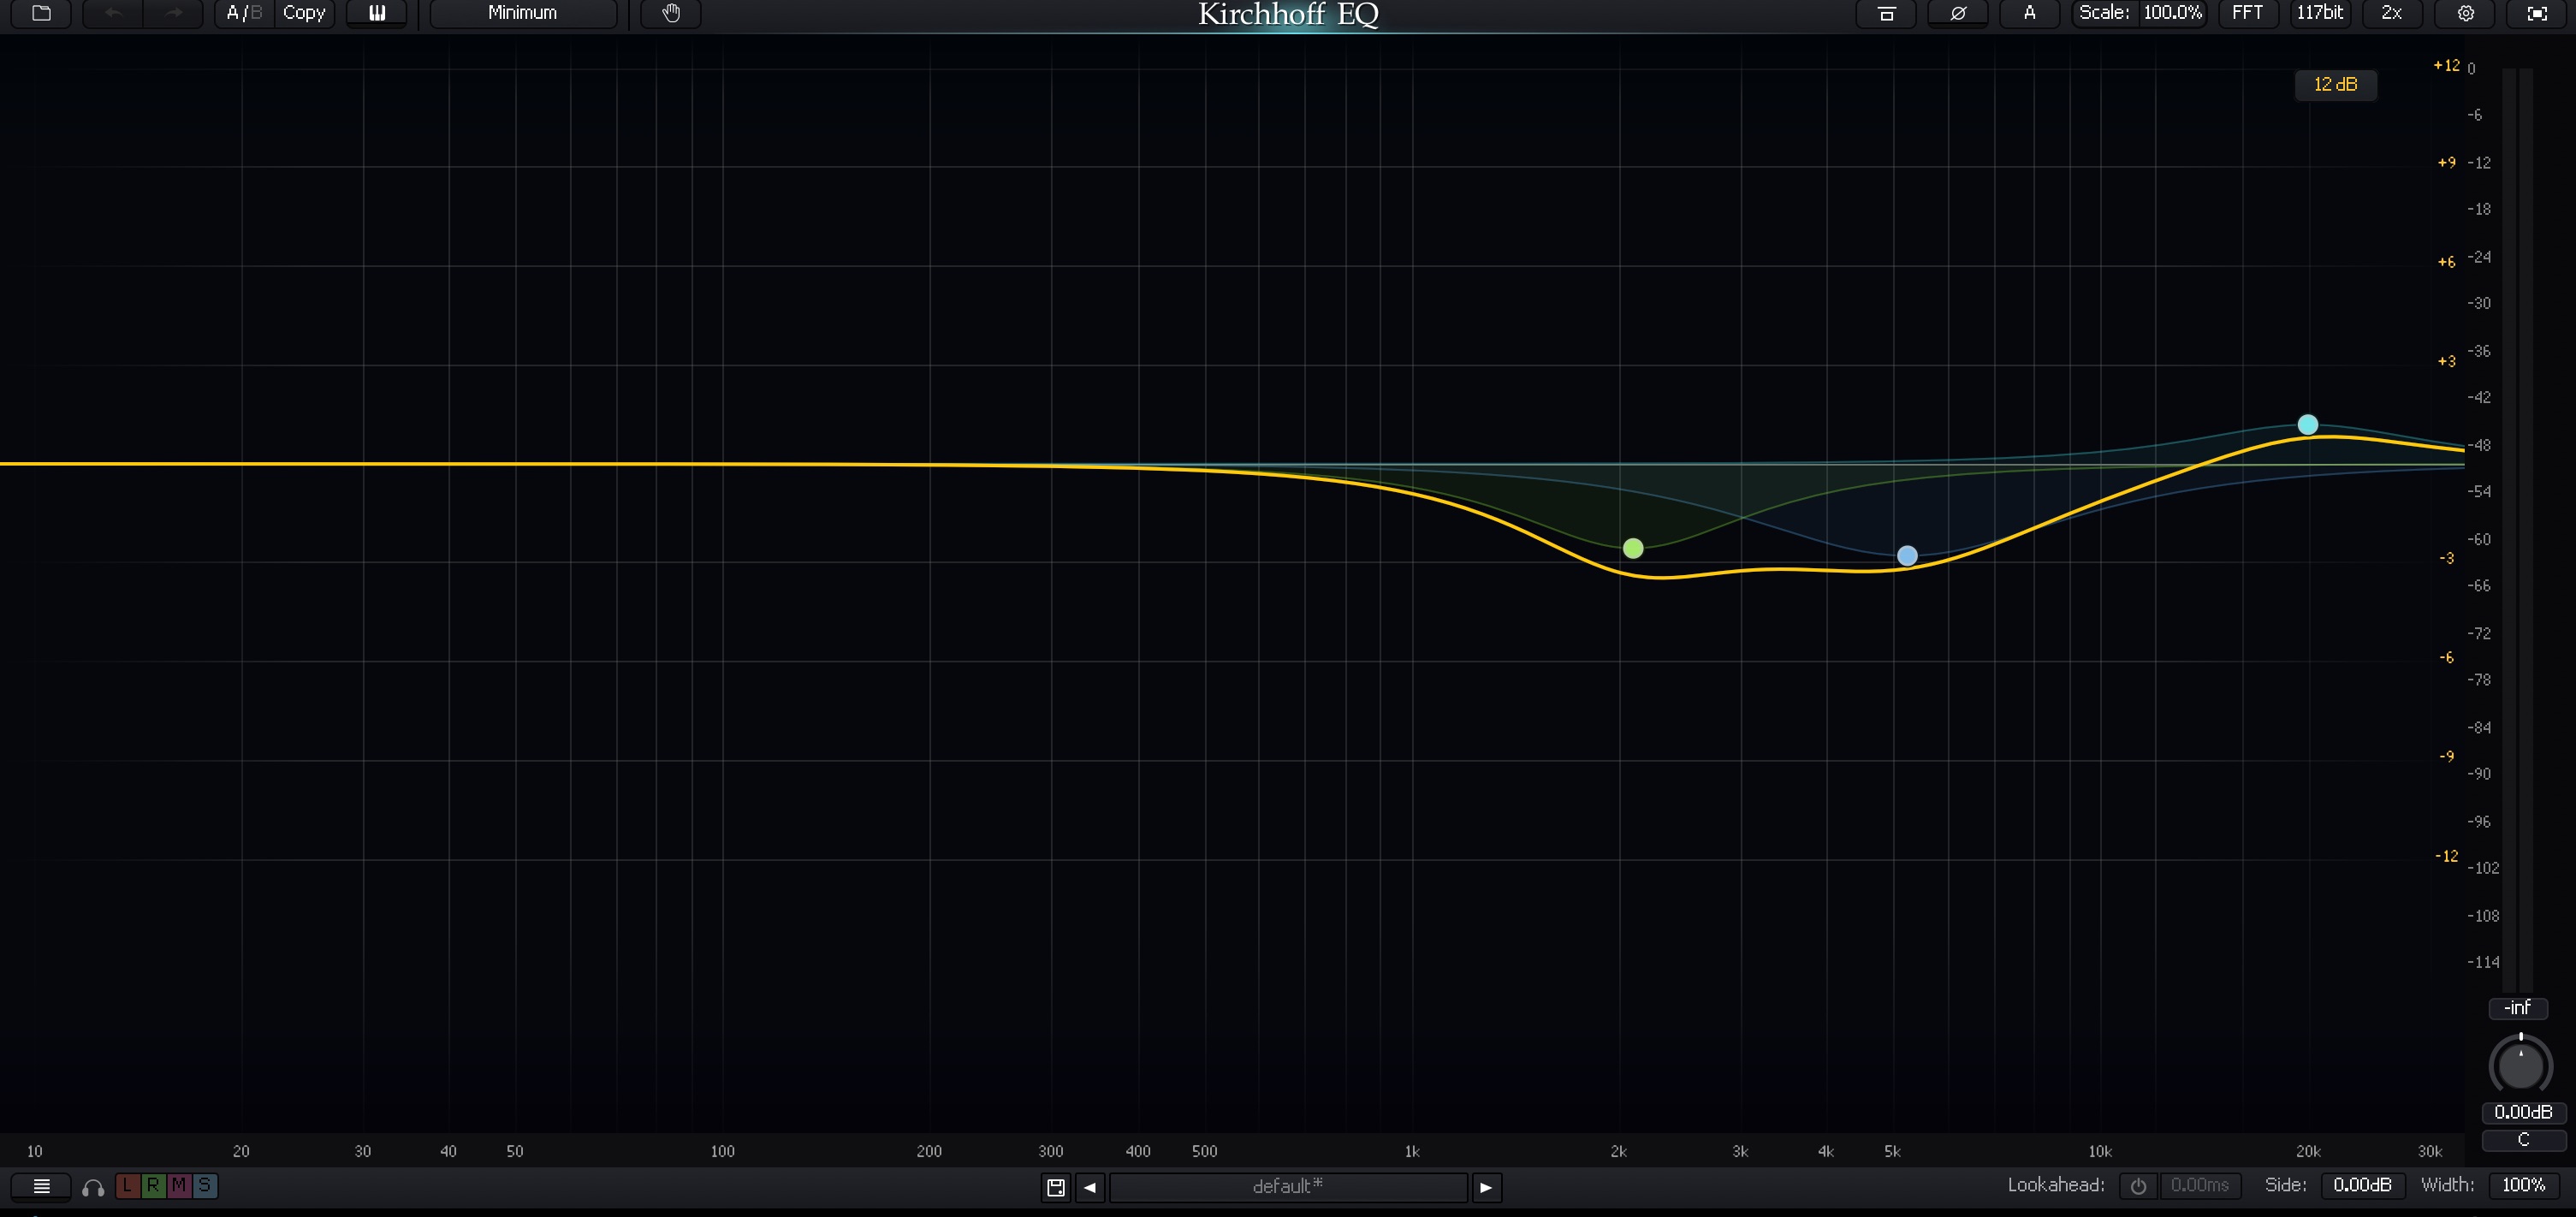Open the 2x oversampling dropdown

click(x=2391, y=13)
